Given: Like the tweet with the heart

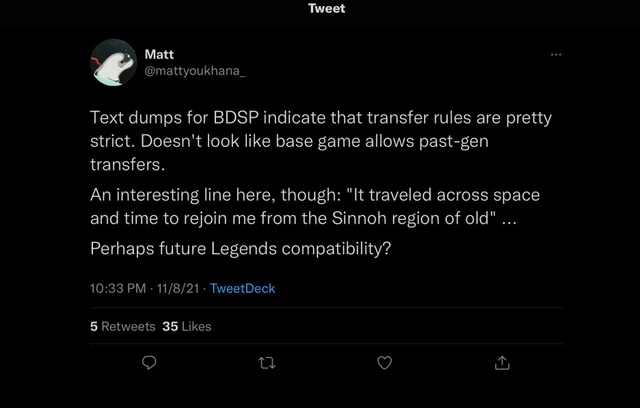Looking at the screenshot, I should tap(384, 363).
